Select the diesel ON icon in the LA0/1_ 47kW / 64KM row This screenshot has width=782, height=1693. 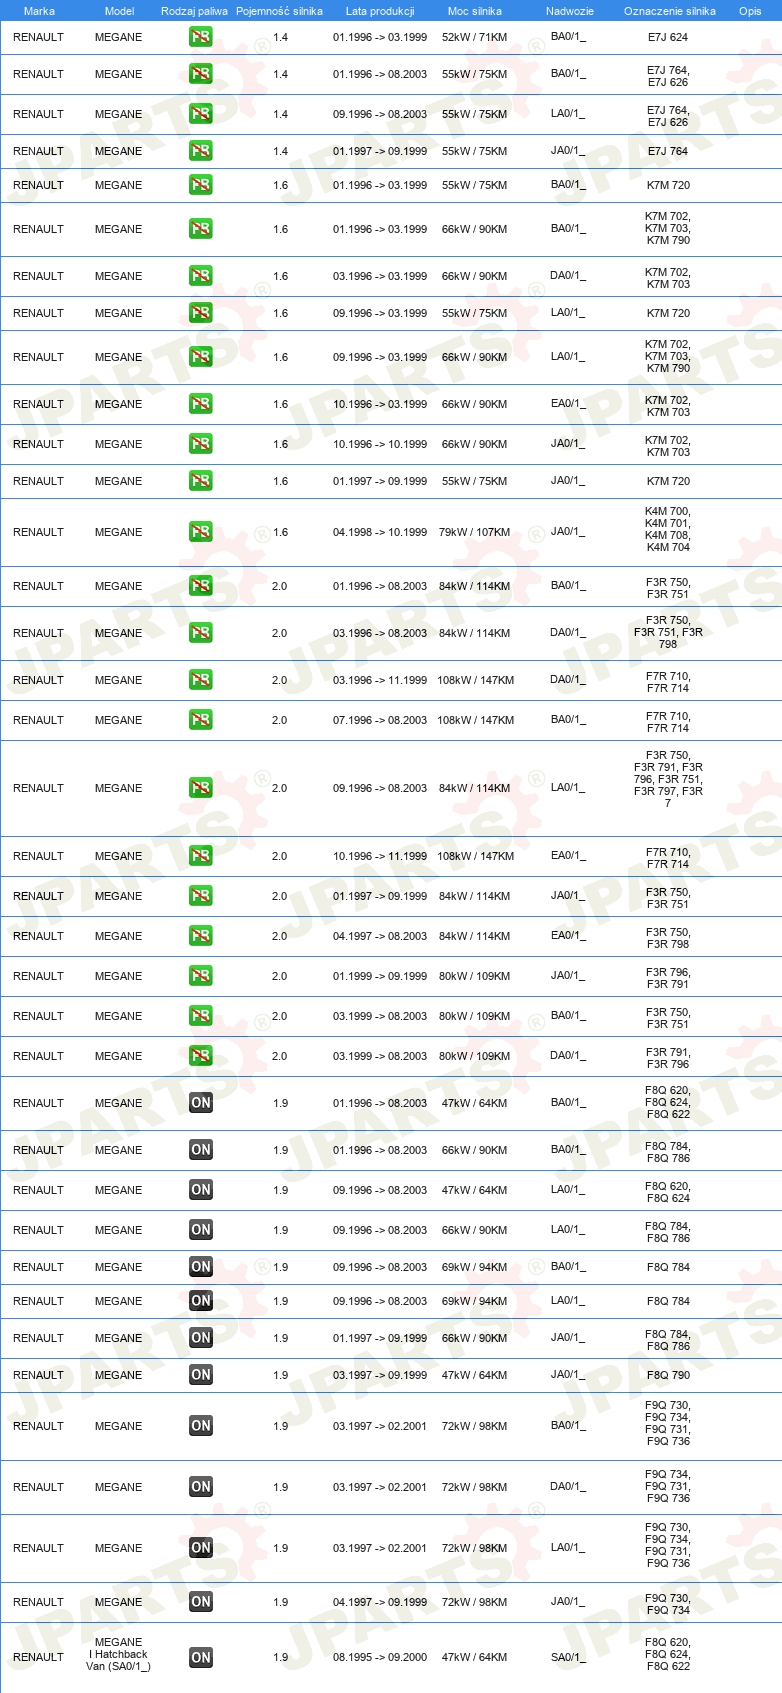pyautogui.click(x=201, y=1190)
